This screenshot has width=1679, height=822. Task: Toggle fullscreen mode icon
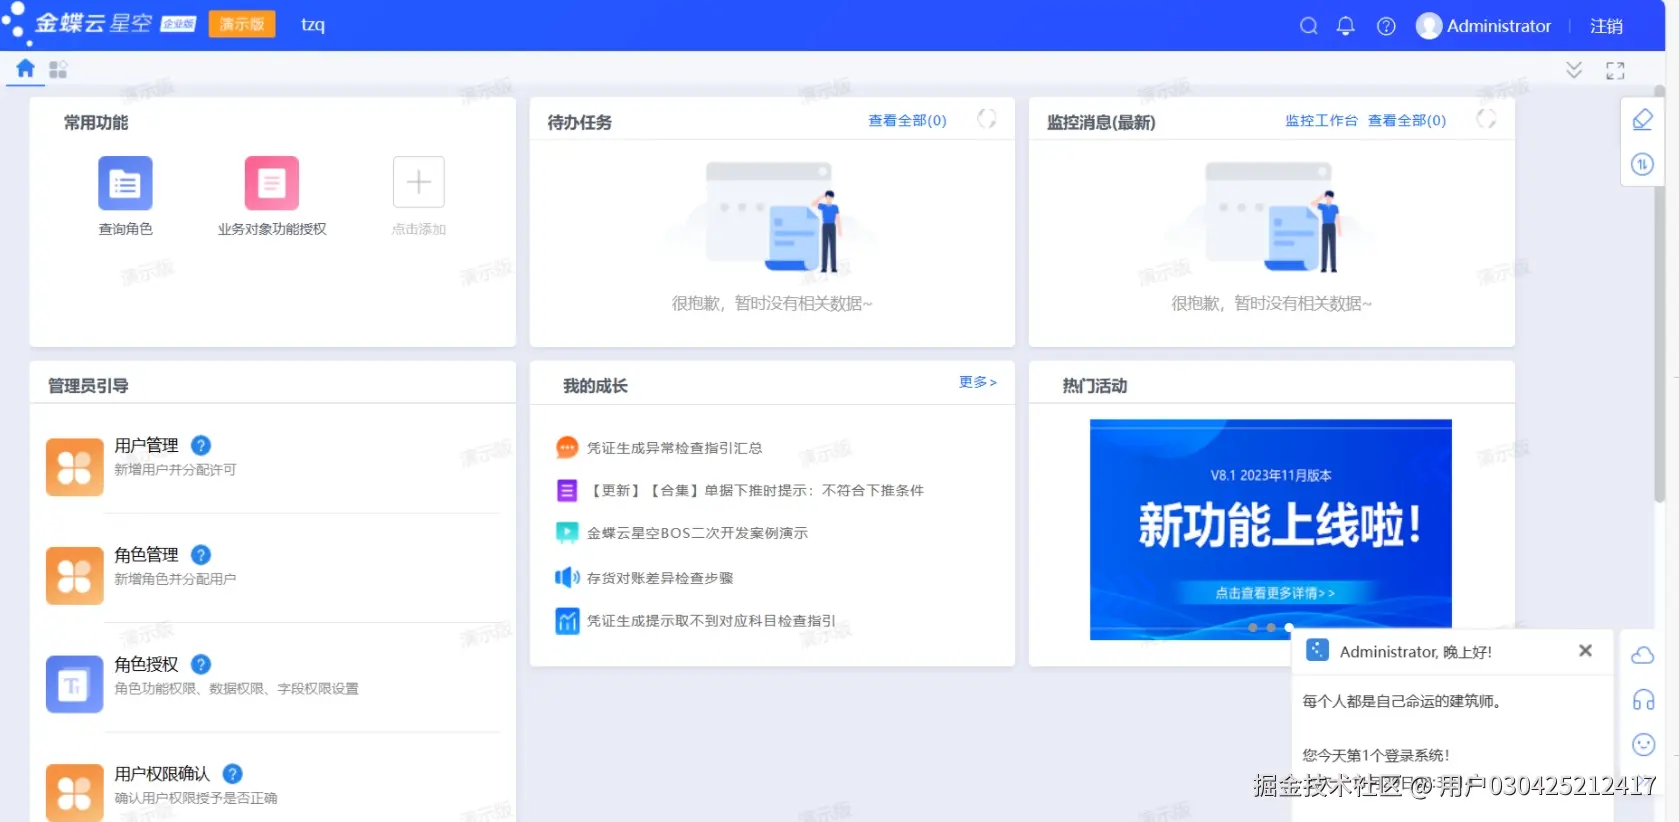(1615, 70)
